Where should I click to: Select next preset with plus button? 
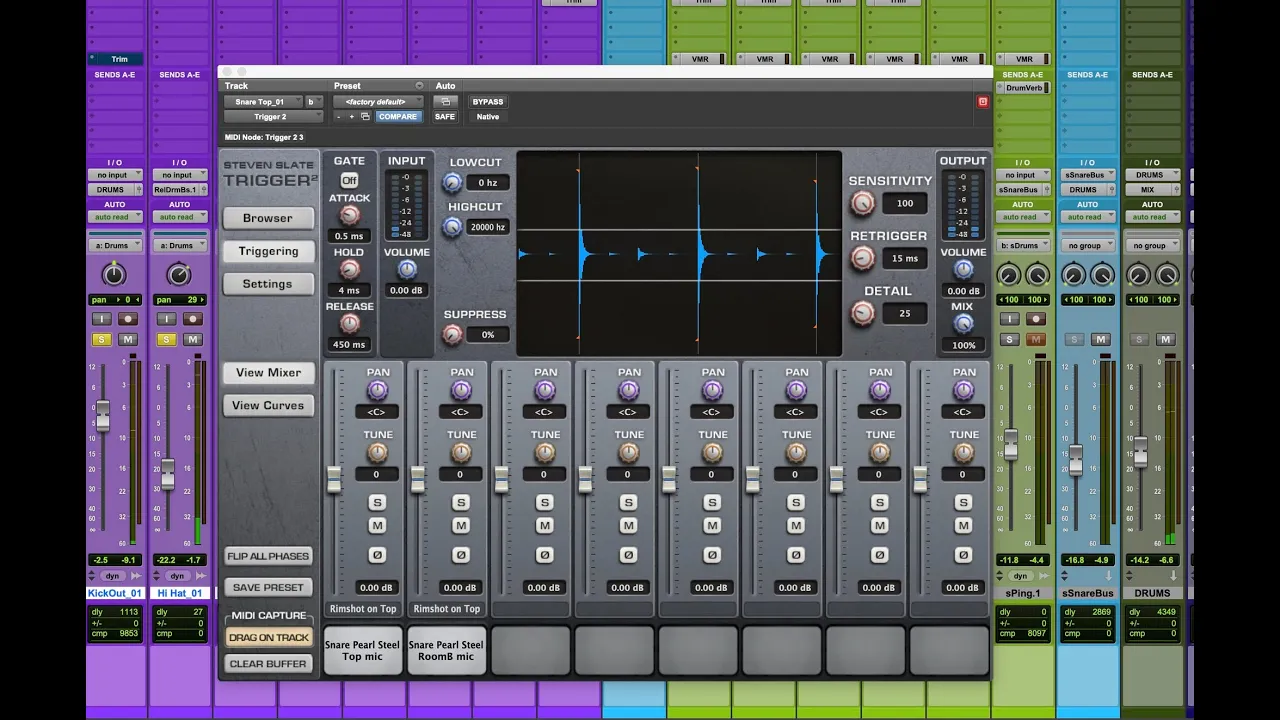pyautogui.click(x=351, y=117)
